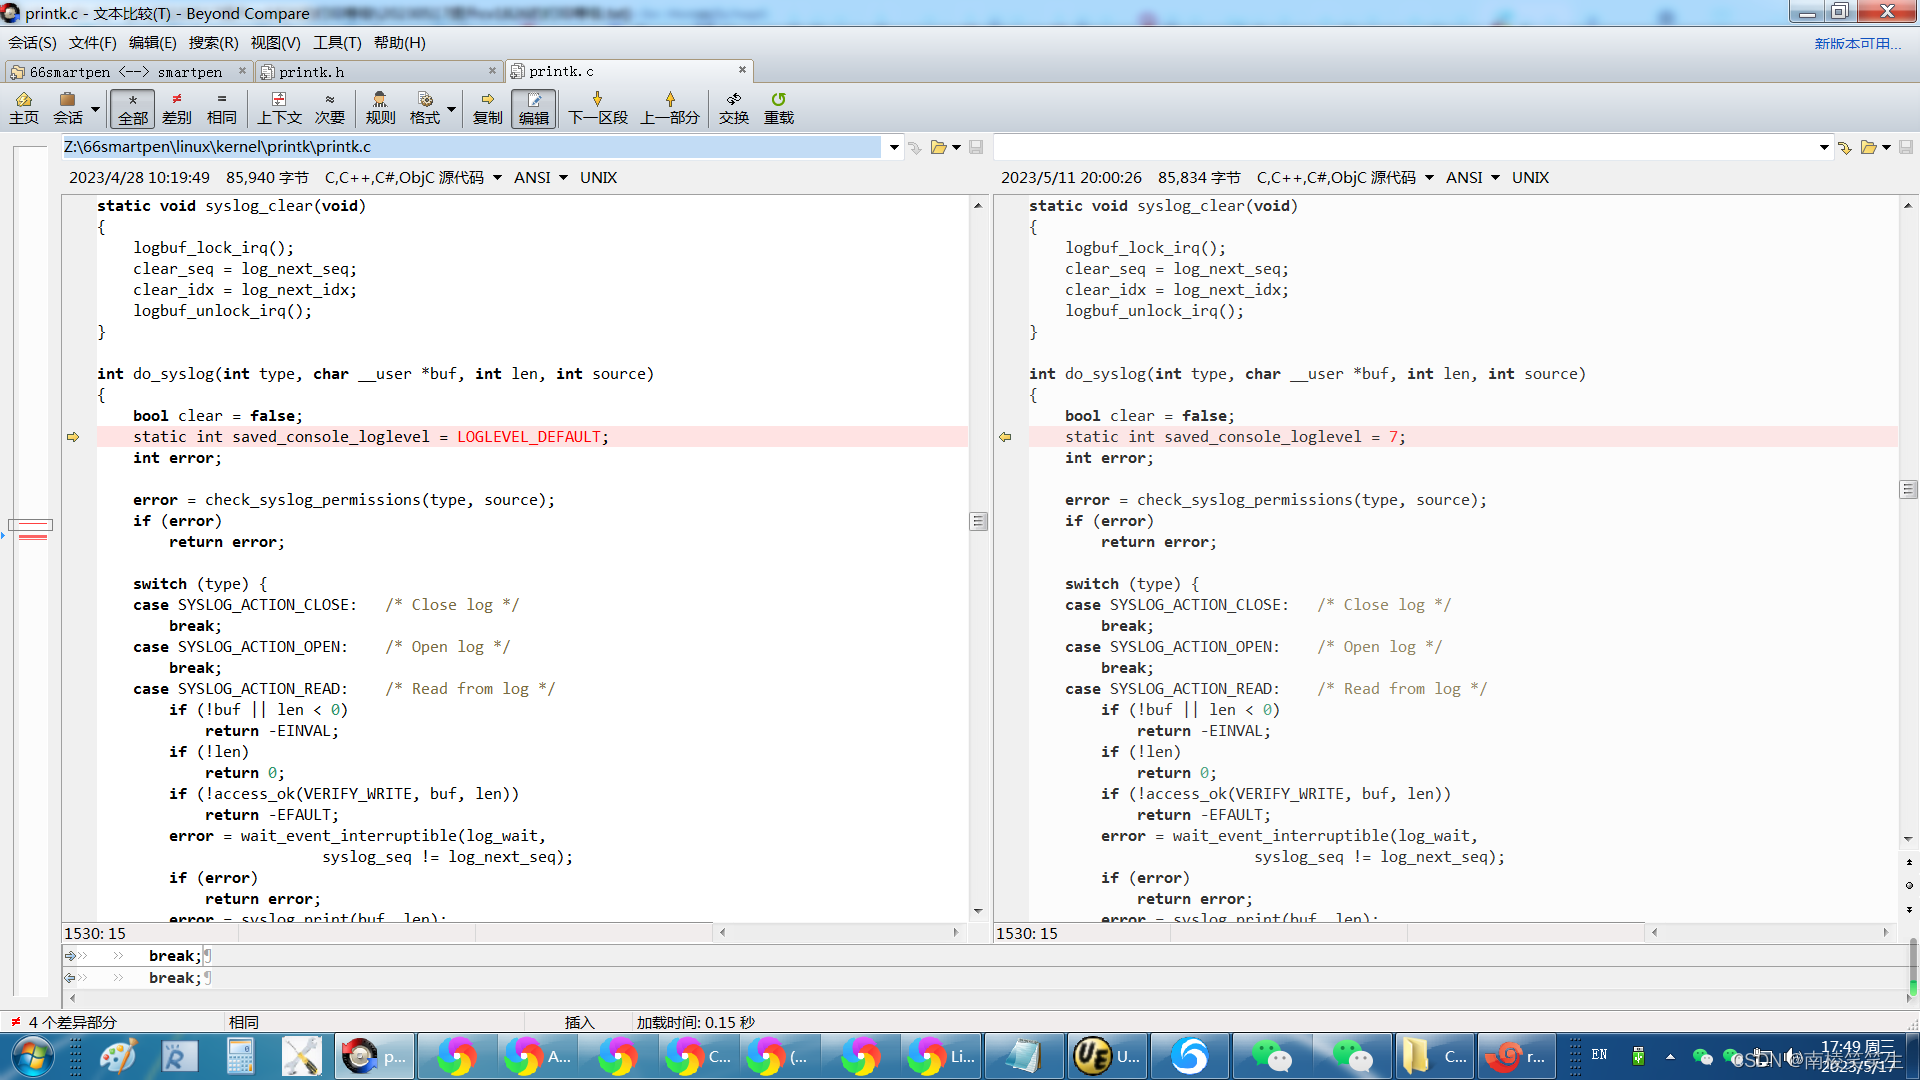Toggle the 相同 (Same) display filter

[221, 108]
